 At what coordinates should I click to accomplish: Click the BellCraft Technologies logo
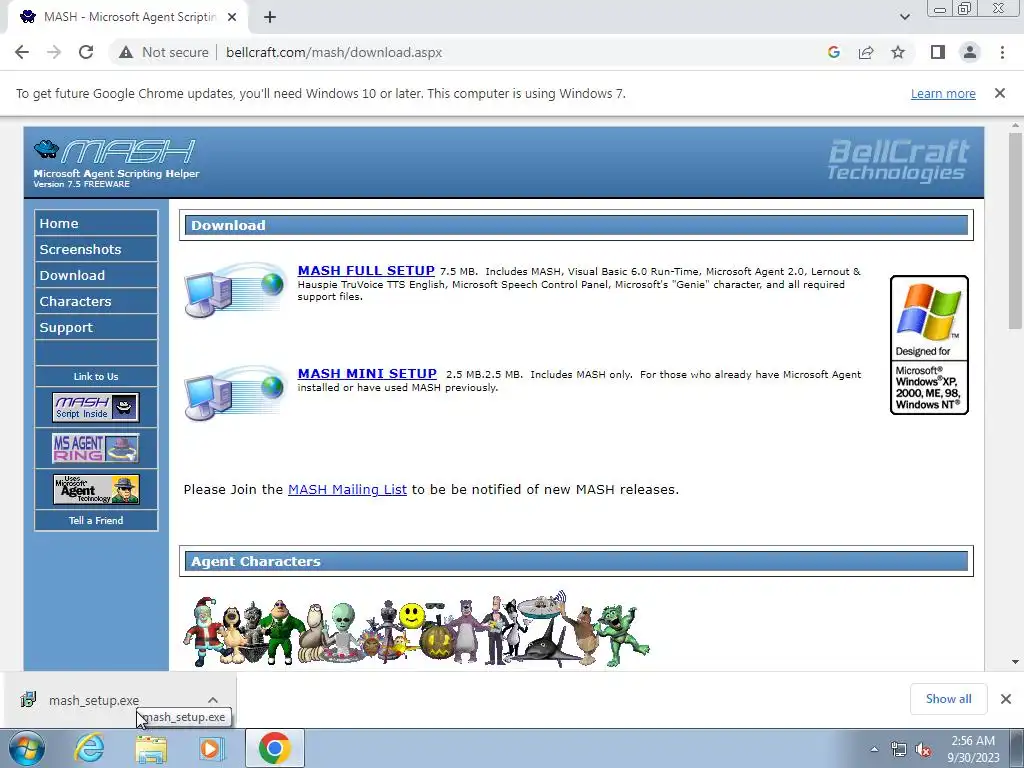pos(898,160)
